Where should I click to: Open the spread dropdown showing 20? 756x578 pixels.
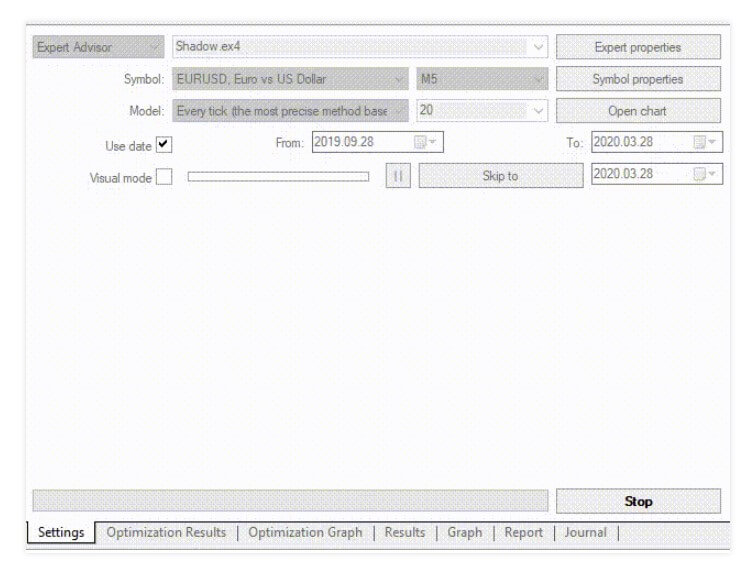(x=482, y=111)
